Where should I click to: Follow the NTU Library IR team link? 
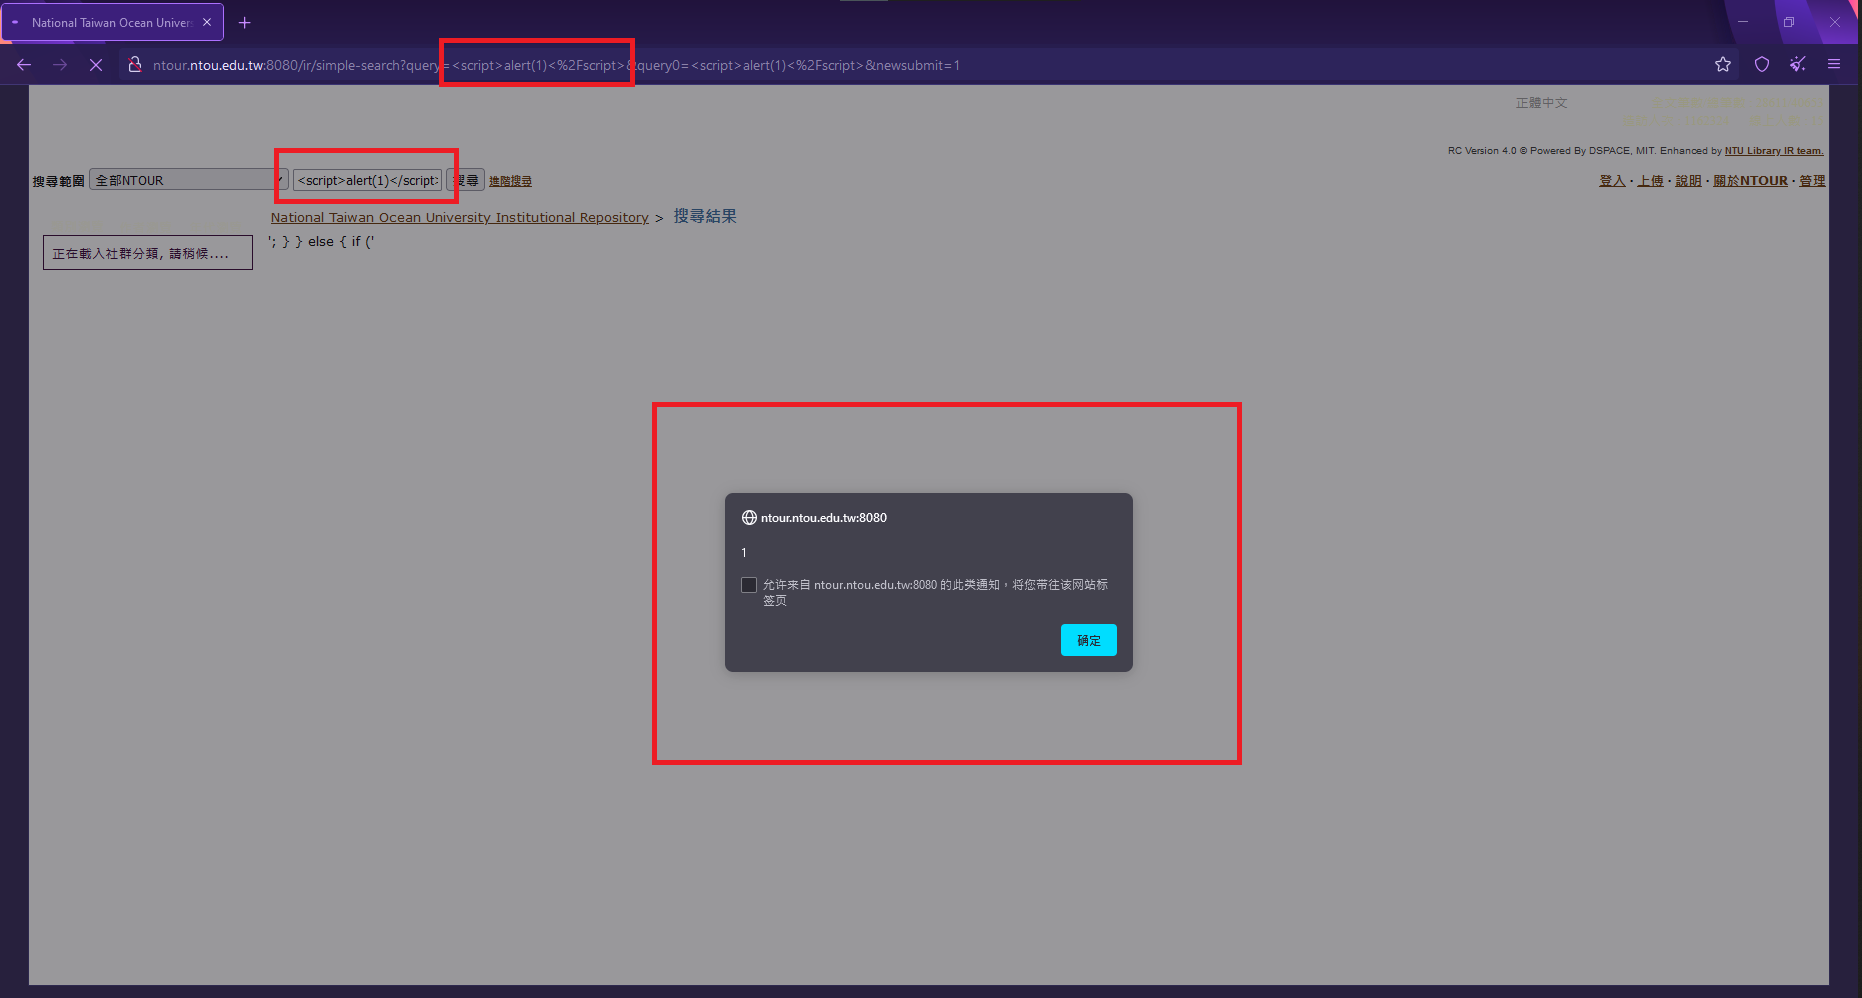(x=1774, y=151)
